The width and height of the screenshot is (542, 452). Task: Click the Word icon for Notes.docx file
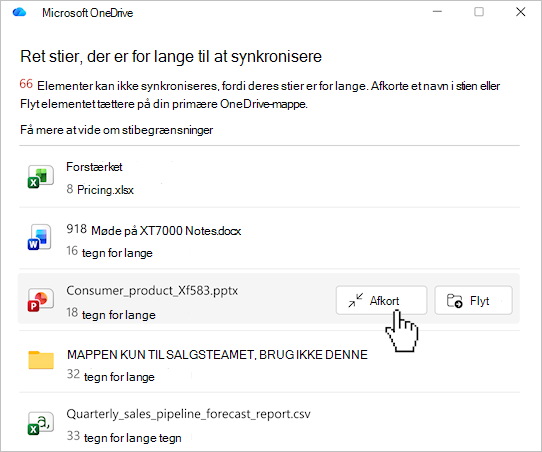click(x=40, y=237)
